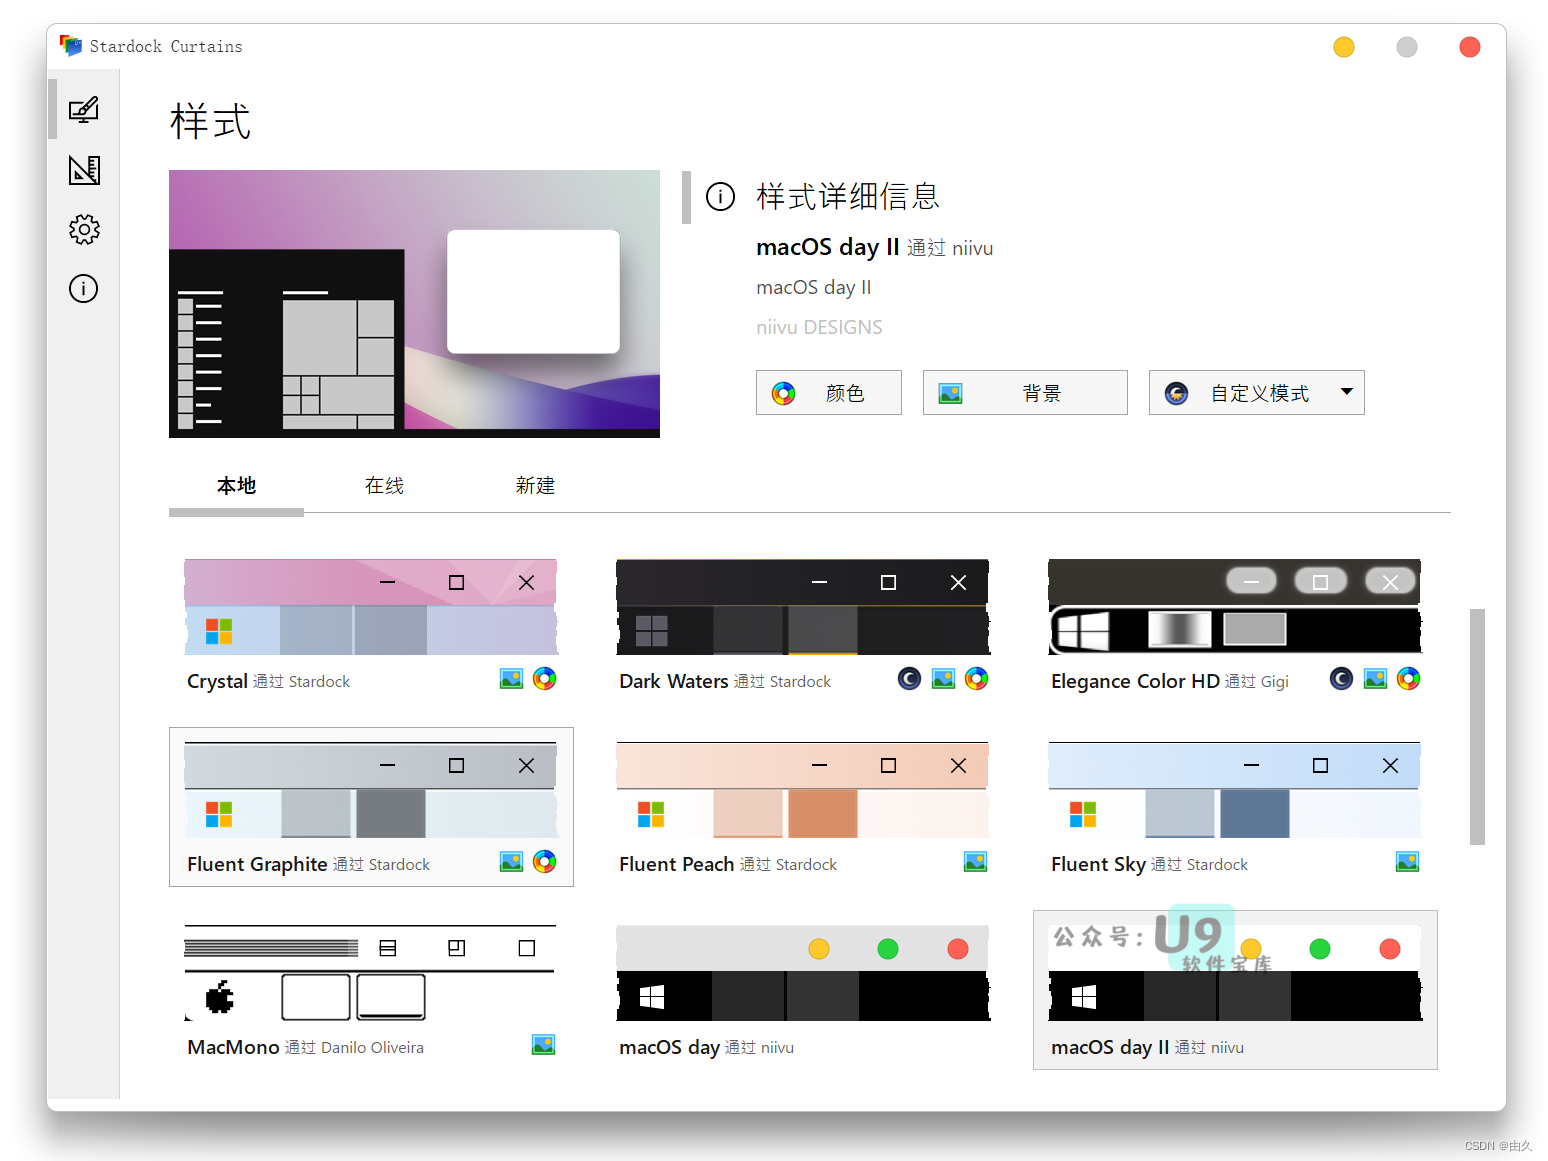
Task: Click the Fluent Peach style name
Action: [677, 864]
